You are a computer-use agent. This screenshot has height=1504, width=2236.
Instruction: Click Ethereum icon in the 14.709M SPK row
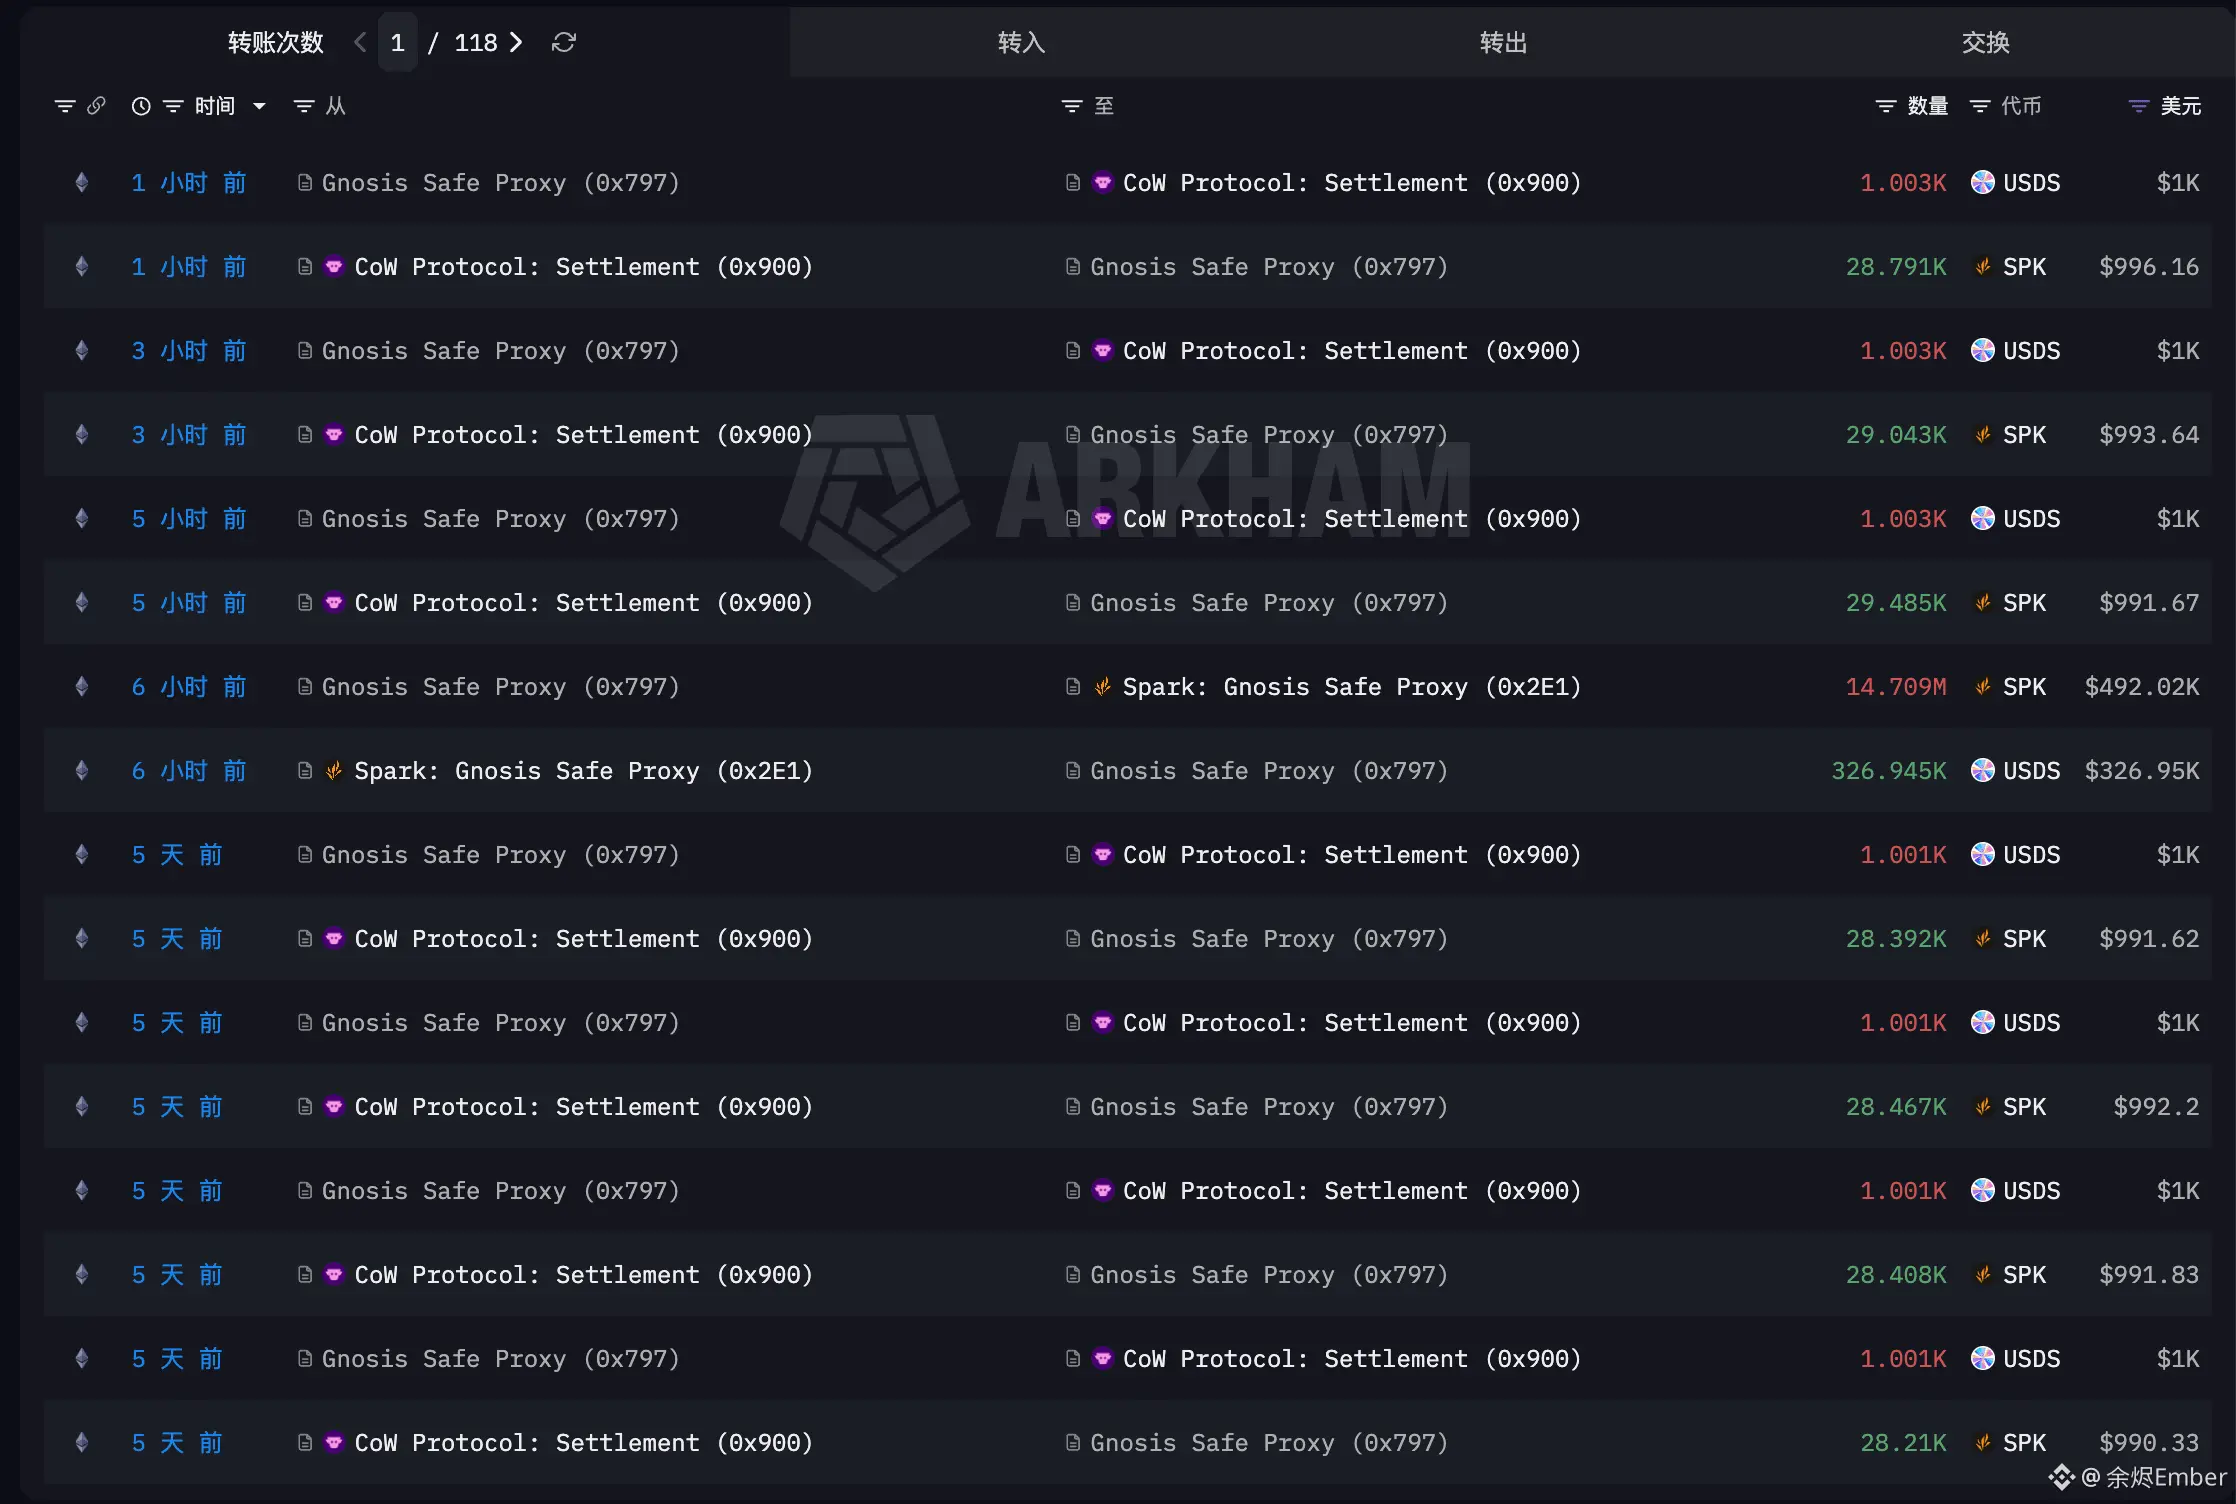coord(82,687)
